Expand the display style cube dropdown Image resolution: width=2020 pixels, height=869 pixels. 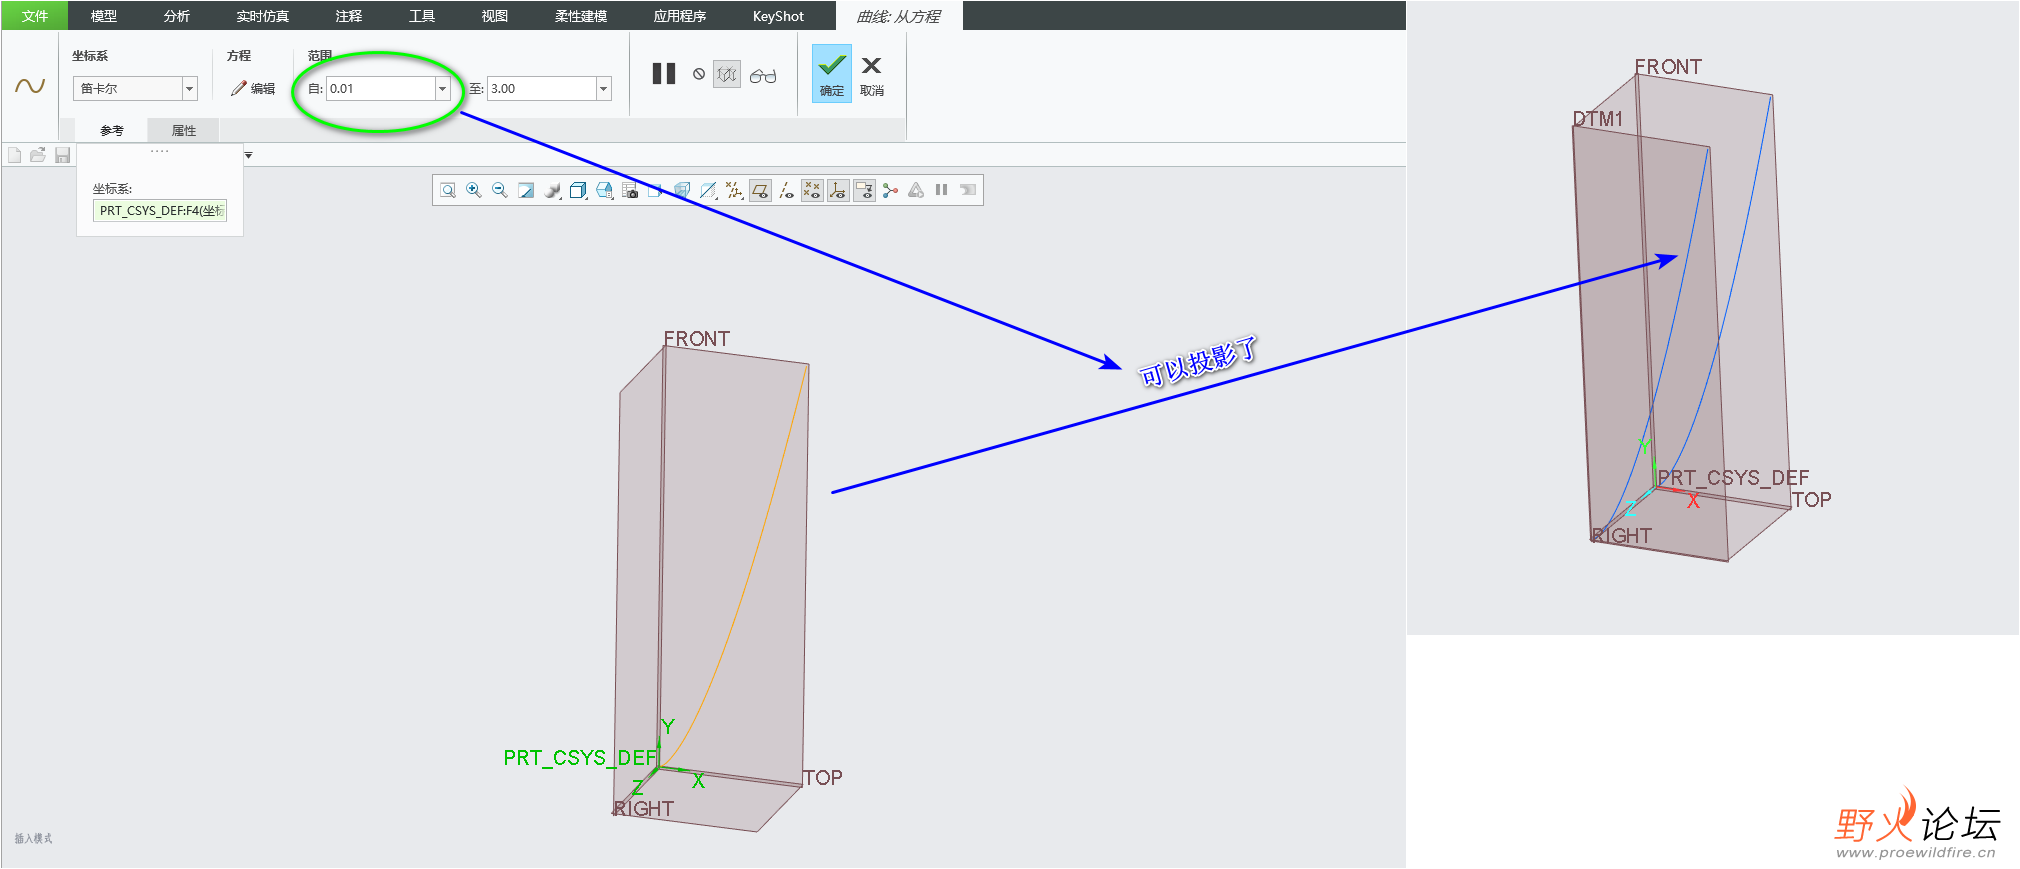tap(578, 190)
